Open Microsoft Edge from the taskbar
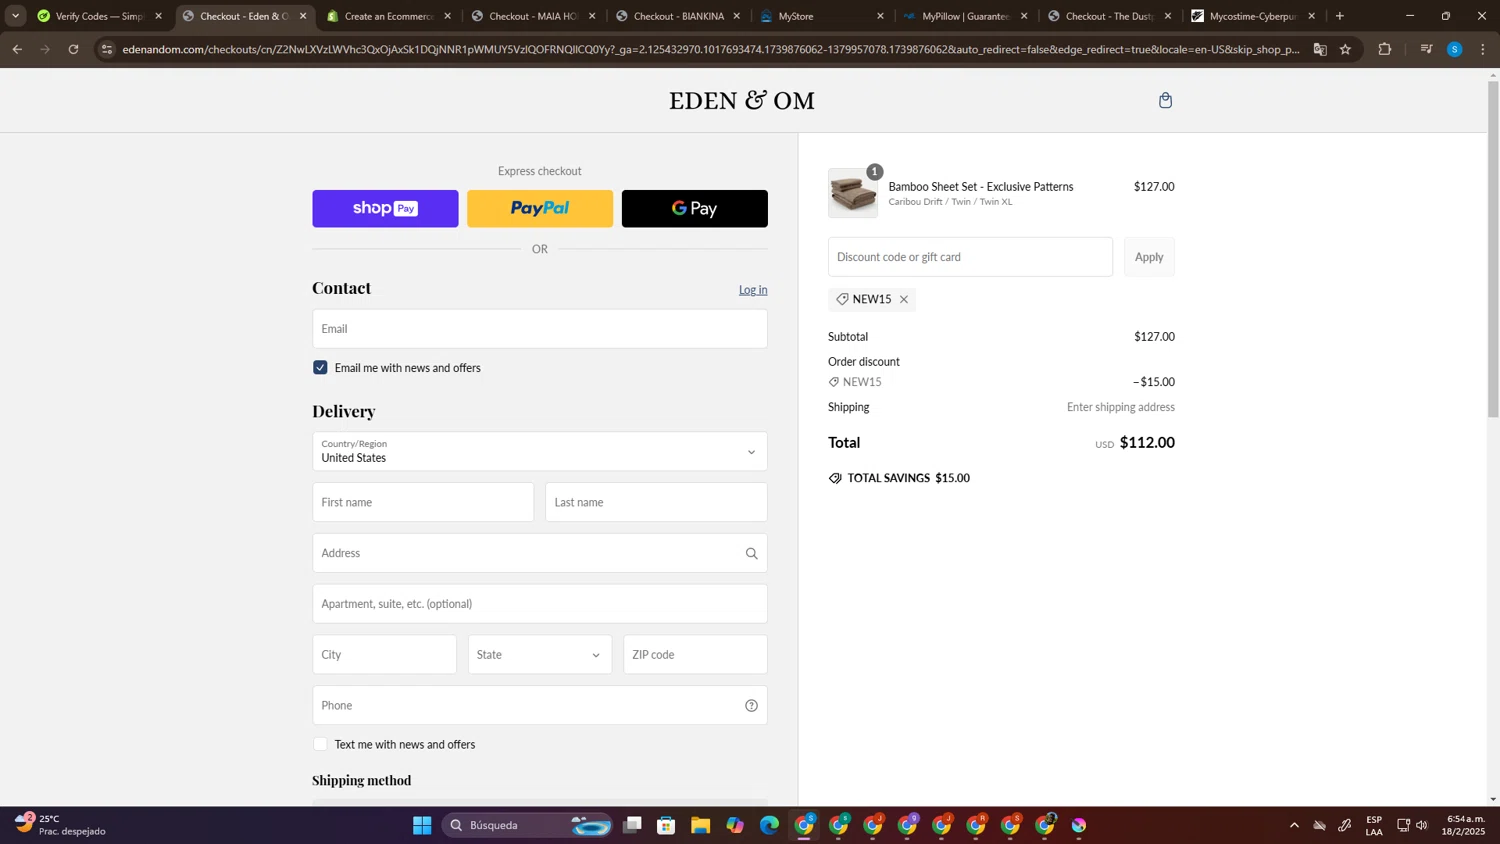The height and width of the screenshot is (844, 1500). pos(769,825)
